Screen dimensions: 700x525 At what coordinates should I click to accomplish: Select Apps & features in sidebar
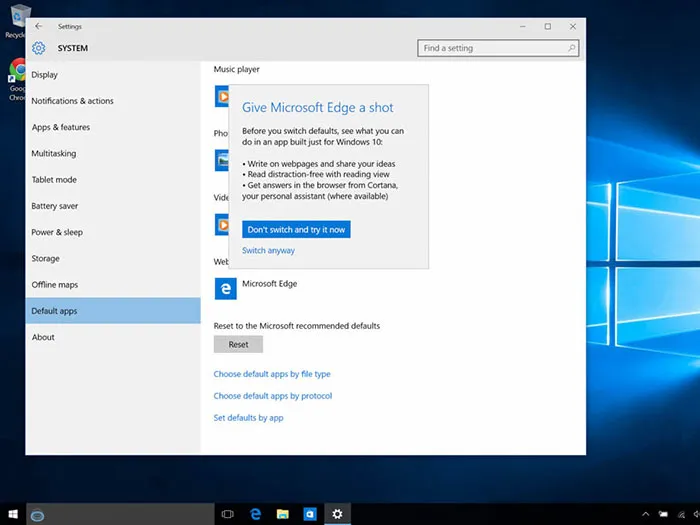point(60,128)
